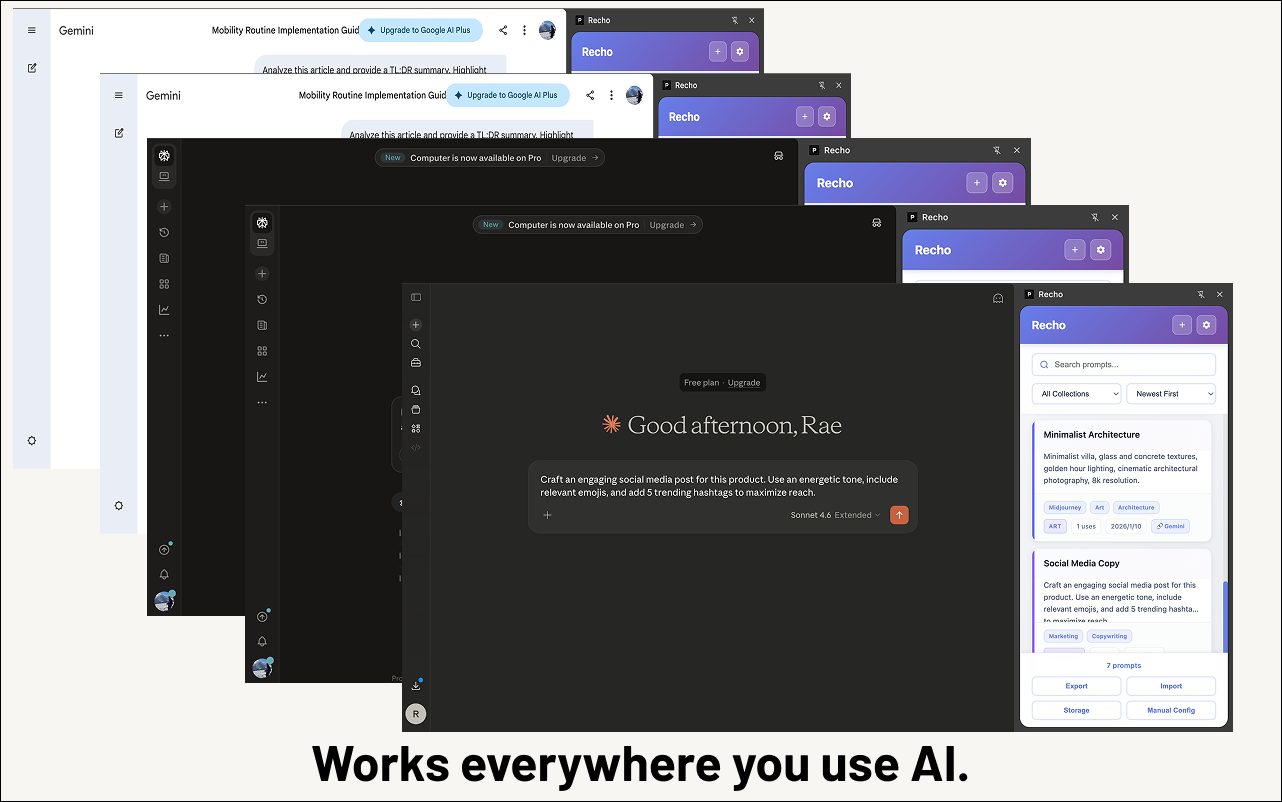The width and height of the screenshot is (1282, 802).
Task: Toggle the pin icon on the front Recho panel
Action: click(1201, 295)
